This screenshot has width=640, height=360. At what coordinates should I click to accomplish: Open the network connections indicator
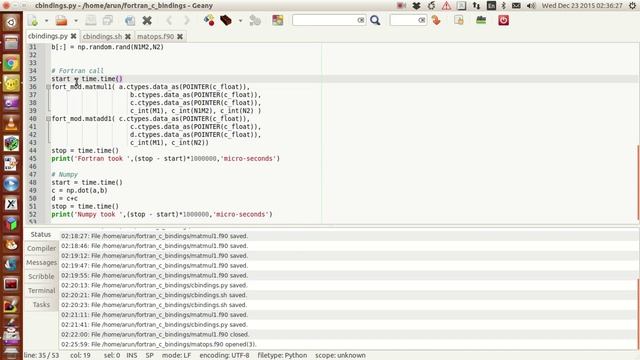476,6
